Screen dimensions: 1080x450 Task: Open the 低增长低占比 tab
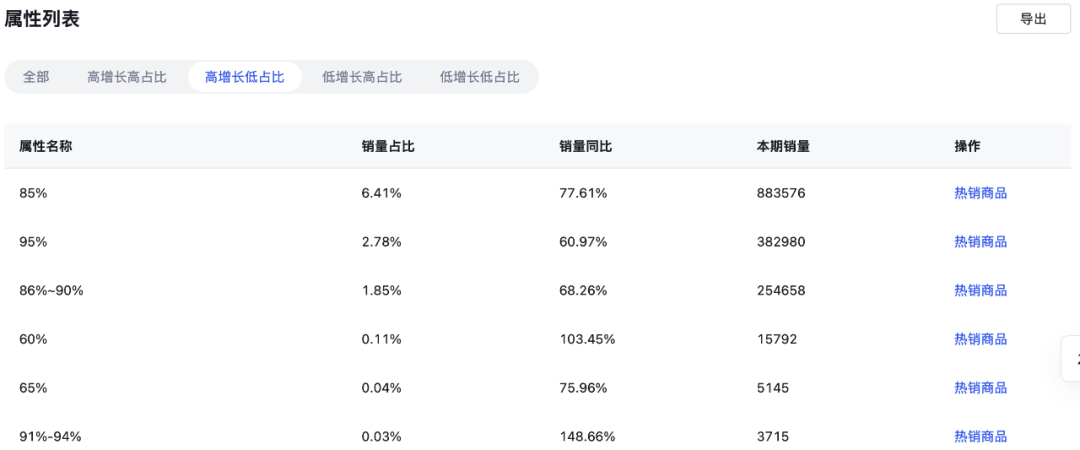click(x=479, y=76)
